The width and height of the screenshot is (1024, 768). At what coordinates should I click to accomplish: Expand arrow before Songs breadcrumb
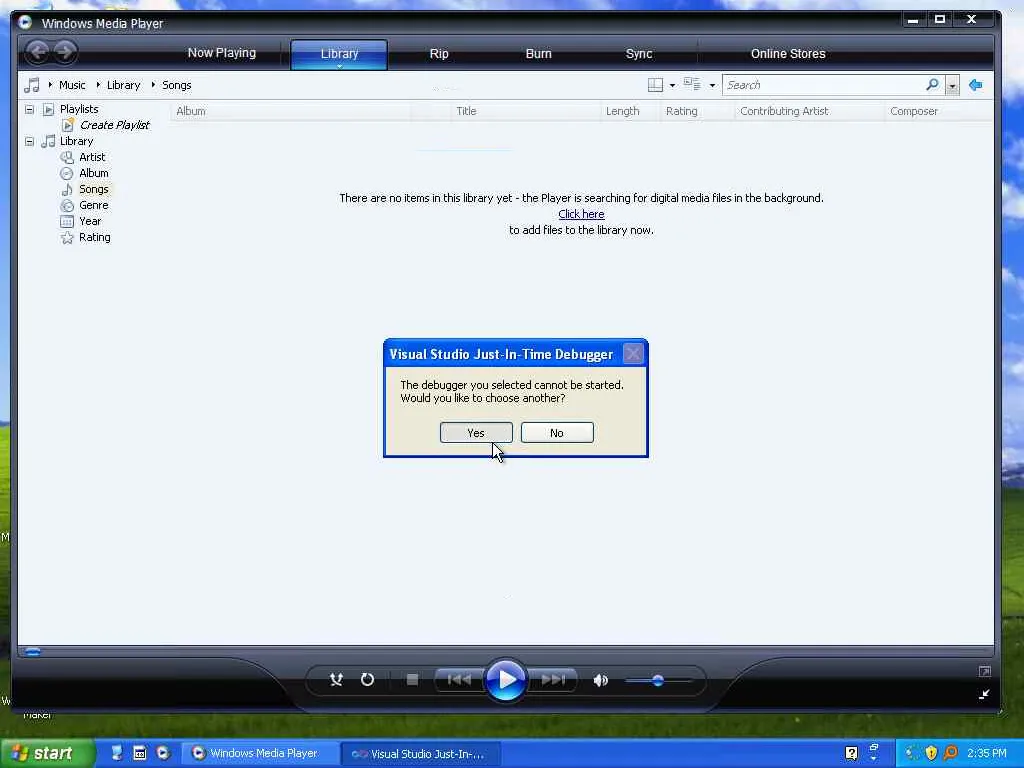(x=153, y=85)
